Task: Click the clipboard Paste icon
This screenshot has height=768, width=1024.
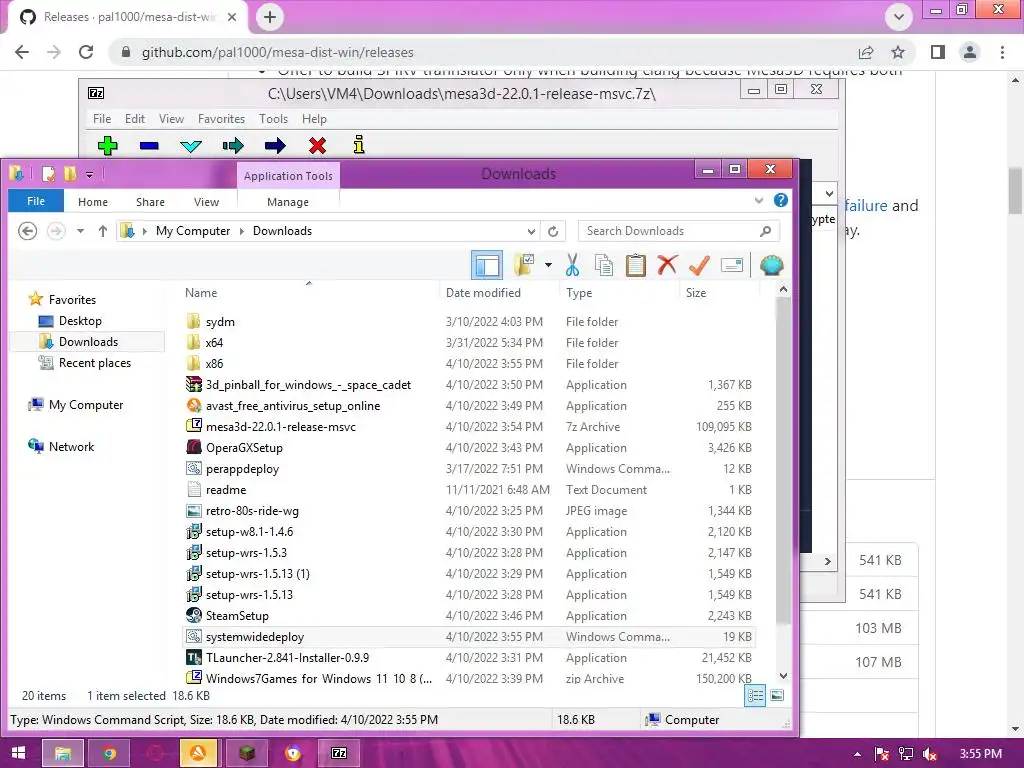Action: [635, 265]
